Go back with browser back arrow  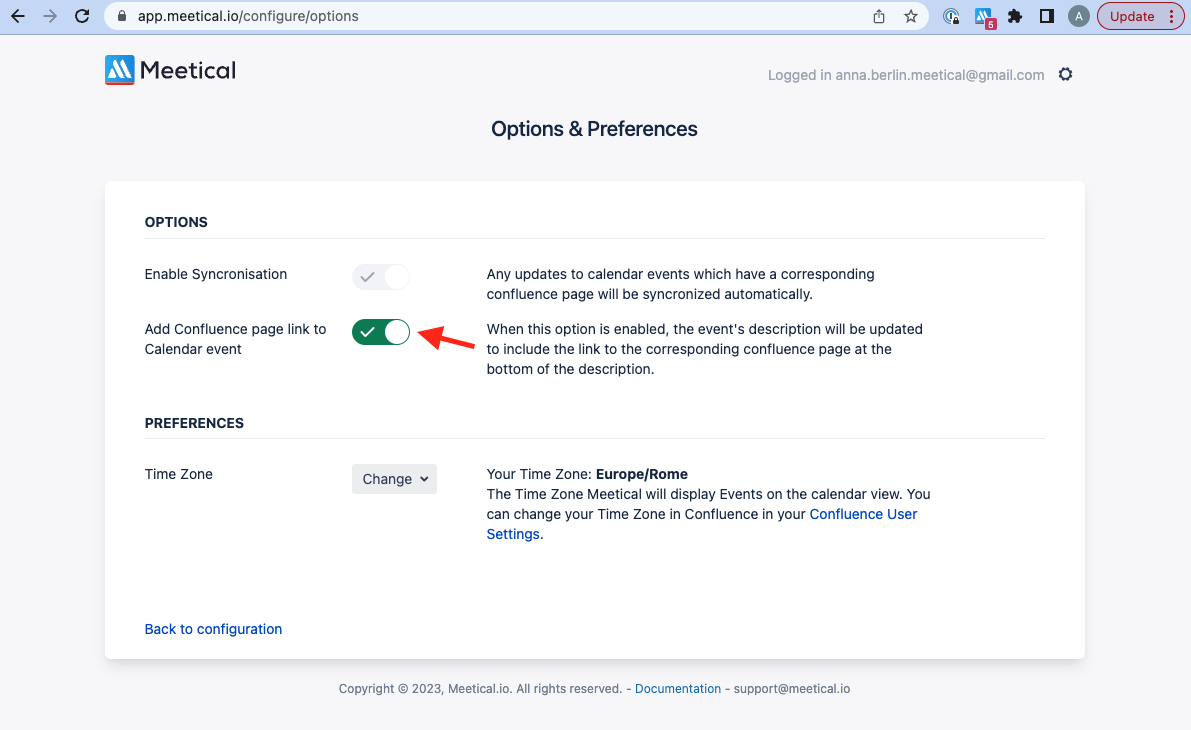pyautogui.click(x=18, y=16)
